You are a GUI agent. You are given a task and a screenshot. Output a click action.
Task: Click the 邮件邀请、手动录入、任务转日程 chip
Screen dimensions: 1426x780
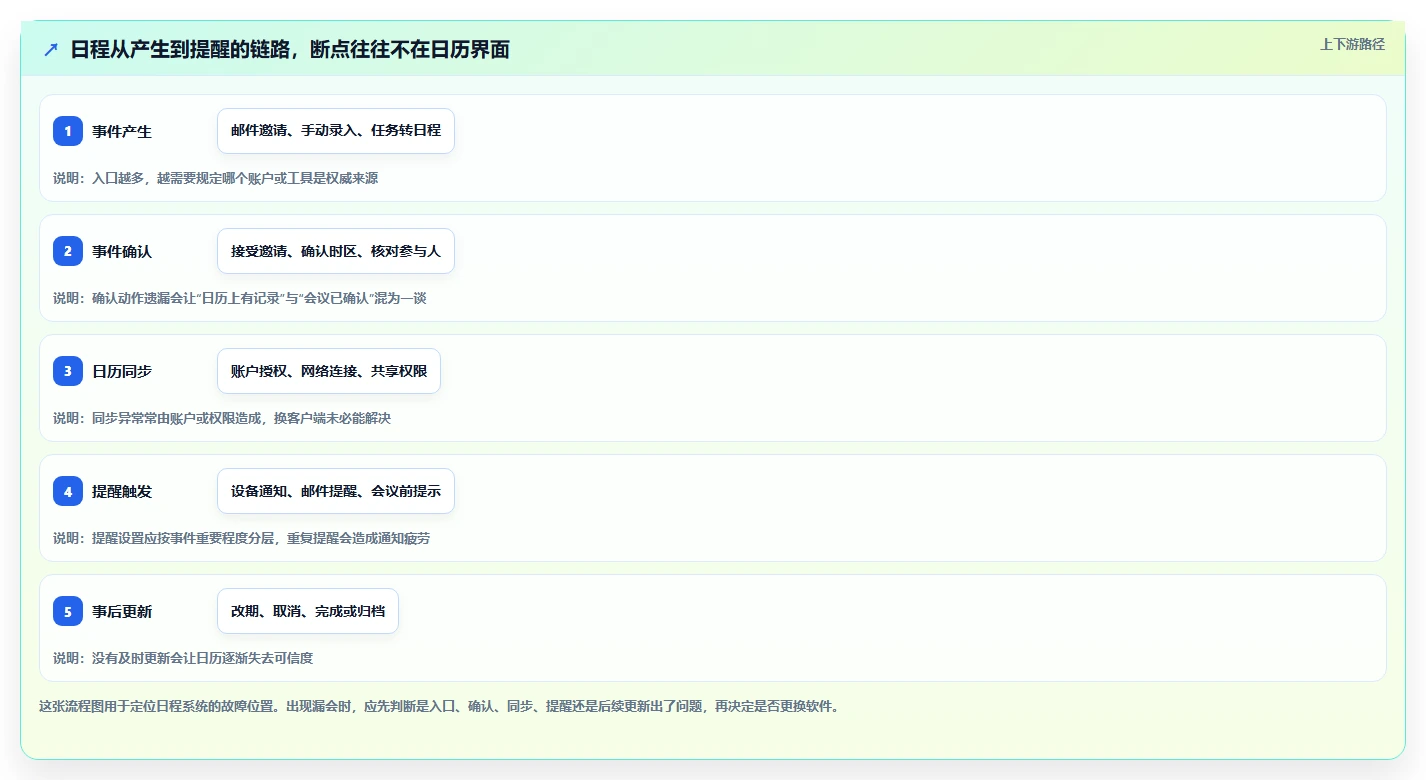click(336, 131)
